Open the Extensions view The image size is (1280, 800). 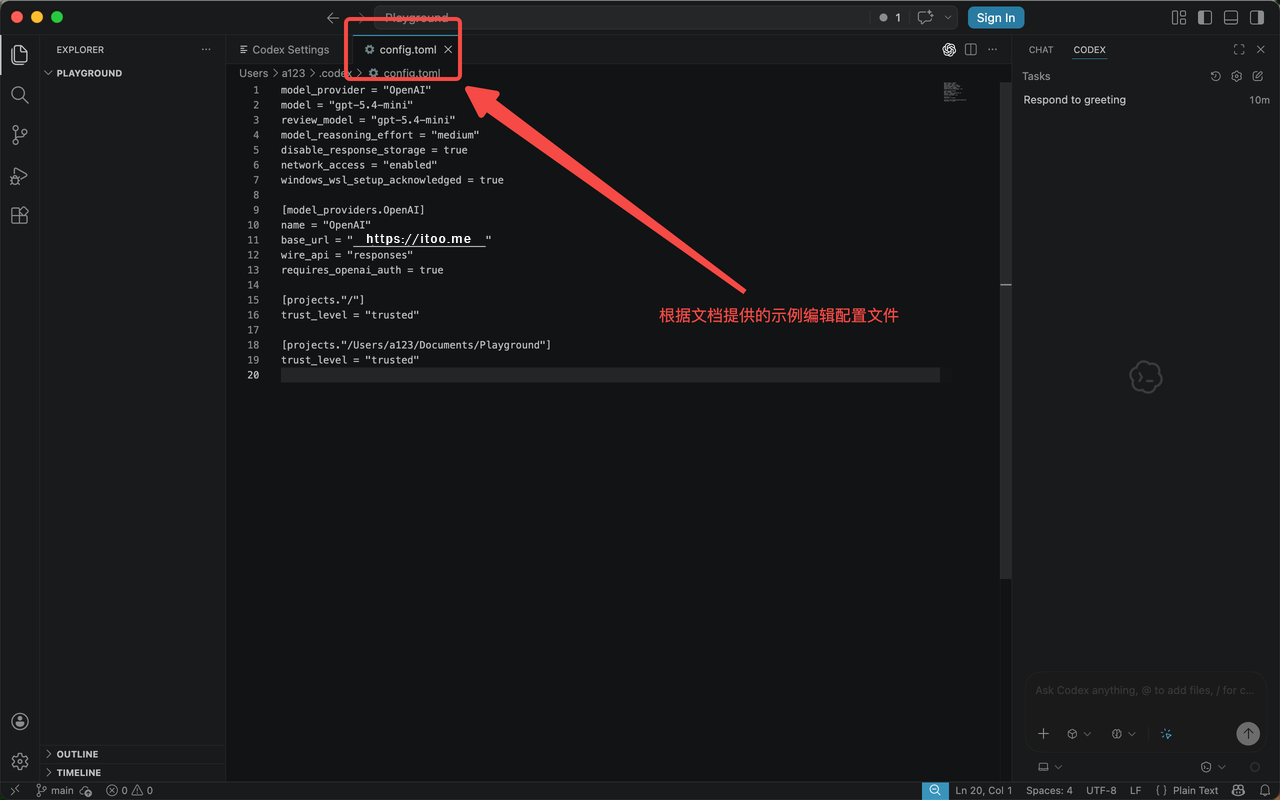tap(19, 215)
